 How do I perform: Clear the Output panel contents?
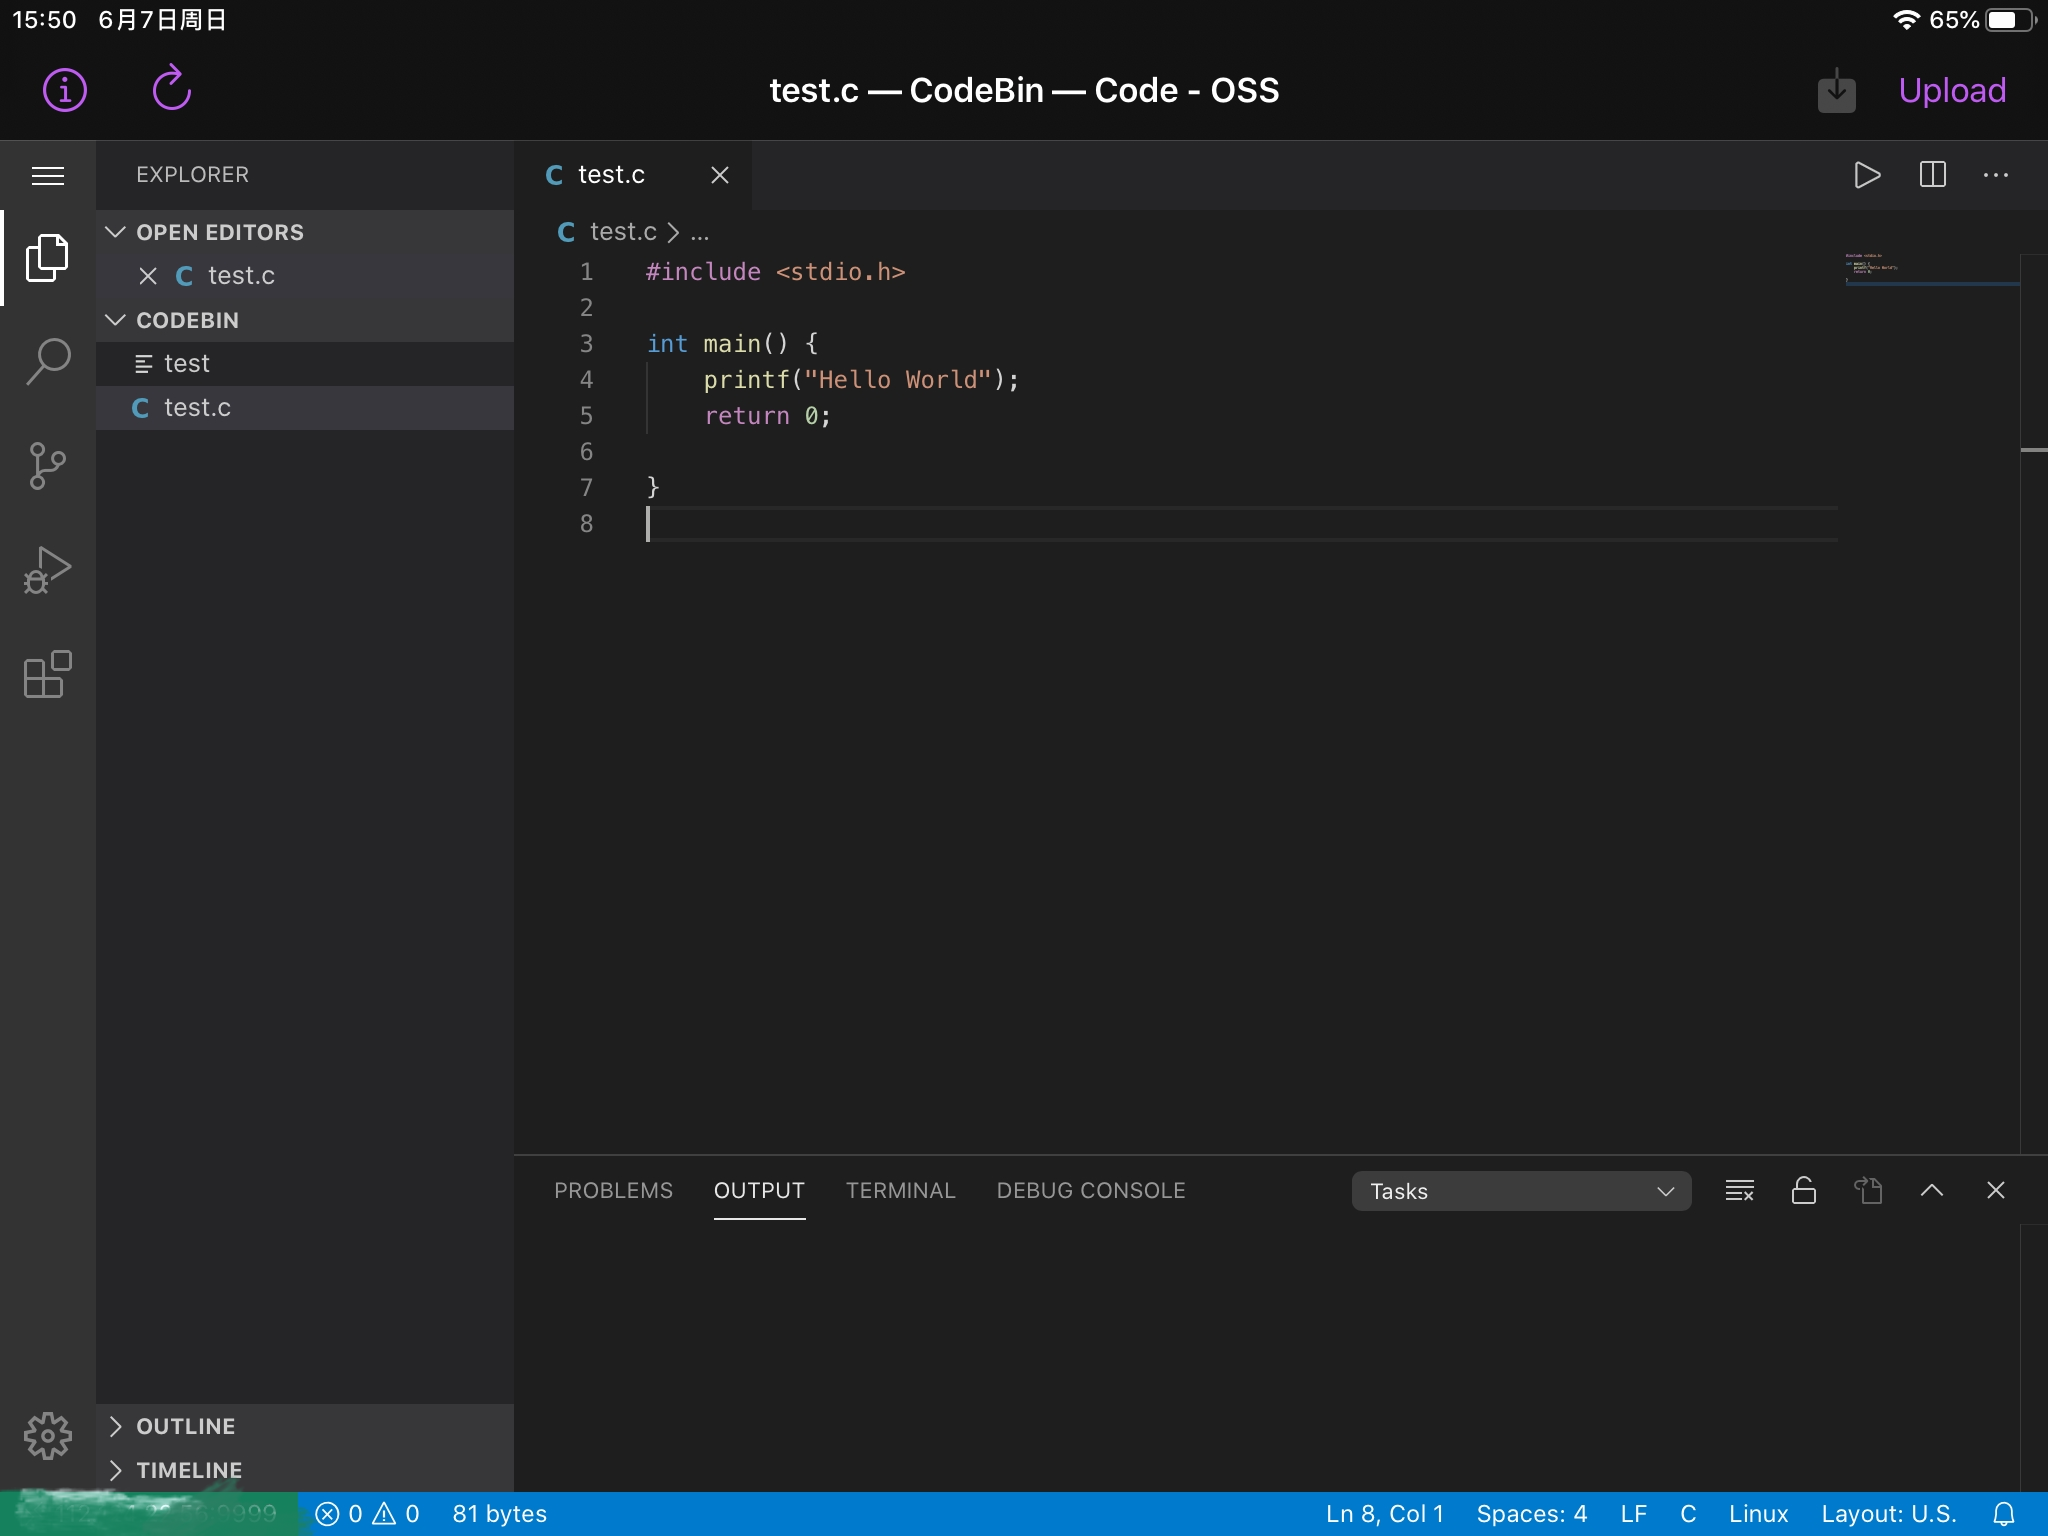click(1738, 1190)
